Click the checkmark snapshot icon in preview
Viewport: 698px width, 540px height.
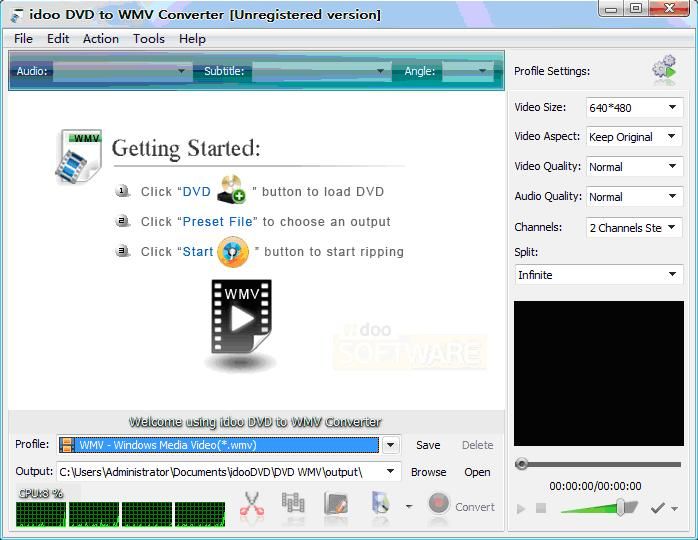tap(657, 508)
